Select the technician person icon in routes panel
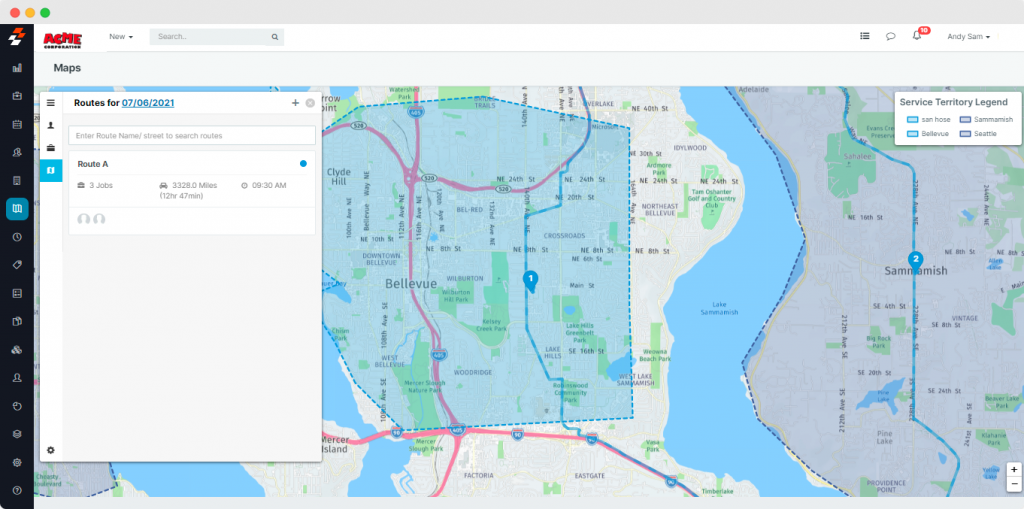The width and height of the screenshot is (1024, 509). [51, 125]
